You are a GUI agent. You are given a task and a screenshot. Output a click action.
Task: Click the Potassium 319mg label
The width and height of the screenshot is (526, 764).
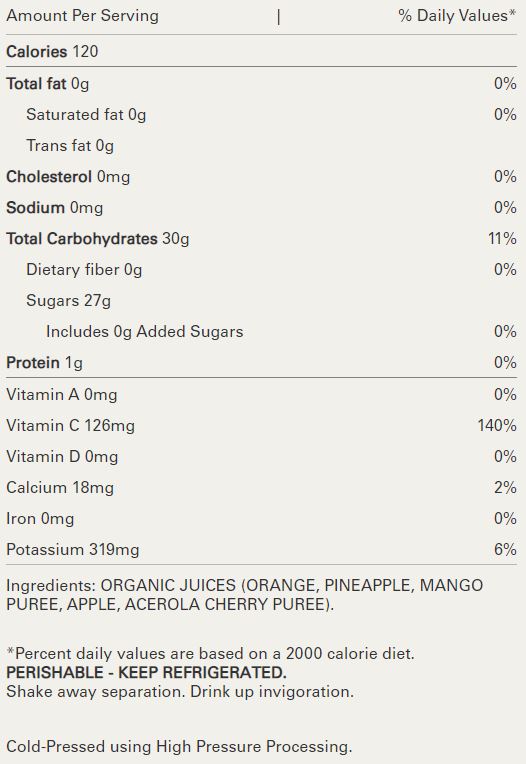(x=73, y=550)
